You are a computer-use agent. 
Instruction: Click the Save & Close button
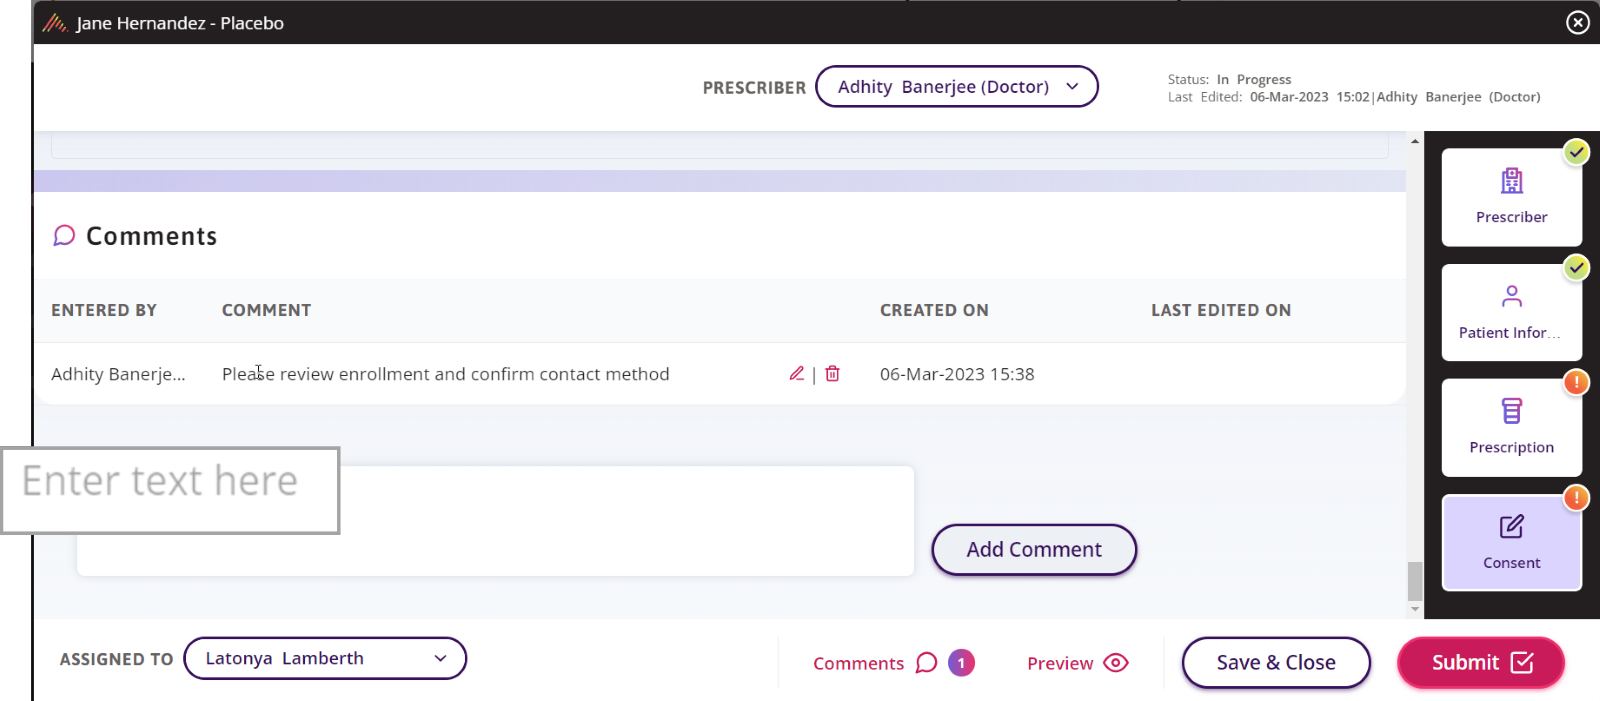1275,663
